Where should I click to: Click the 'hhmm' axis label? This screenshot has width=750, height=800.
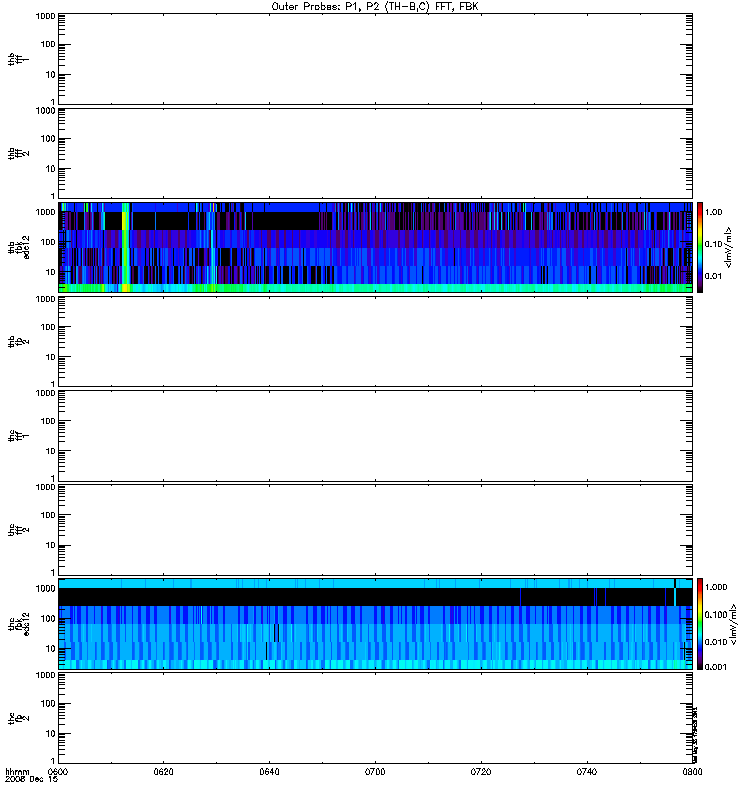[x=17, y=772]
